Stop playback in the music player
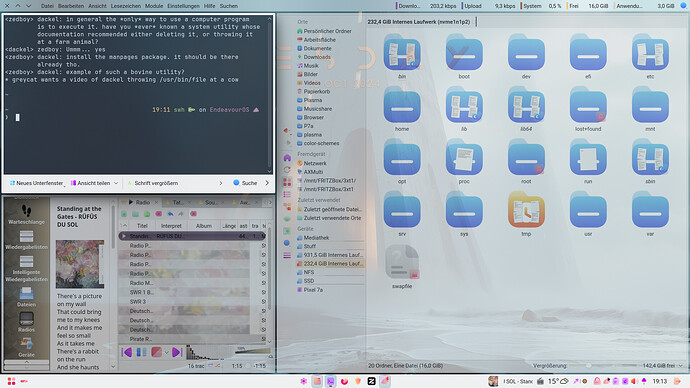 pyautogui.click(x=156, y=352)
